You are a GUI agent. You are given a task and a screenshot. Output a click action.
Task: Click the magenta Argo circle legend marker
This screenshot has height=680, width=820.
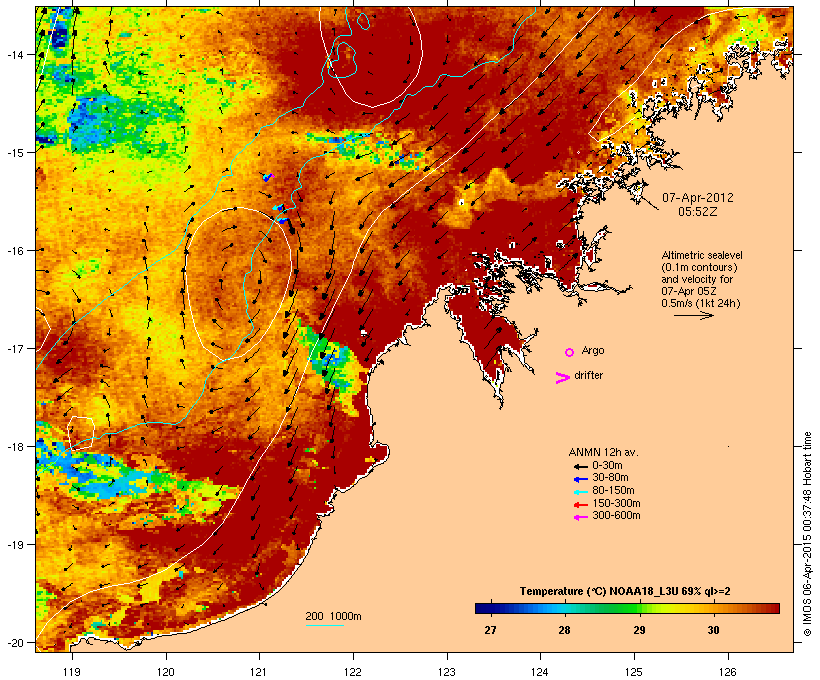tap(569, 352)
